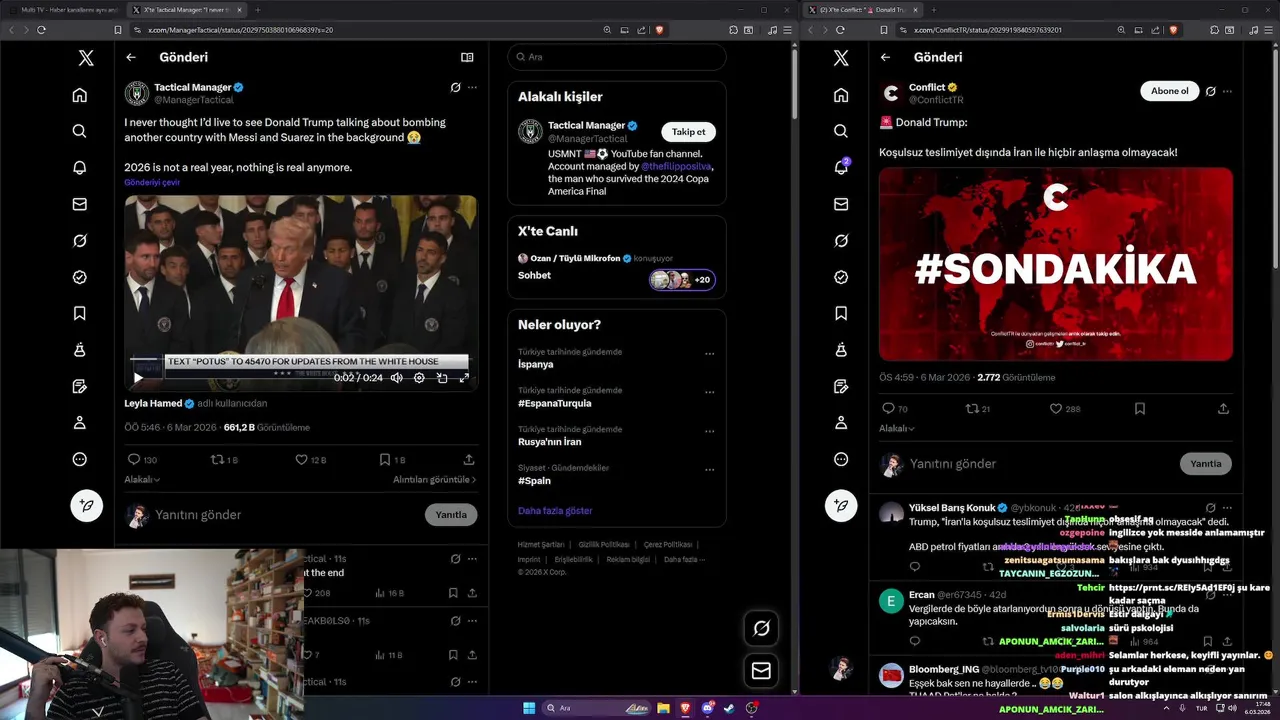
Task: Open video settings gear
Action: tap(419, 378)
